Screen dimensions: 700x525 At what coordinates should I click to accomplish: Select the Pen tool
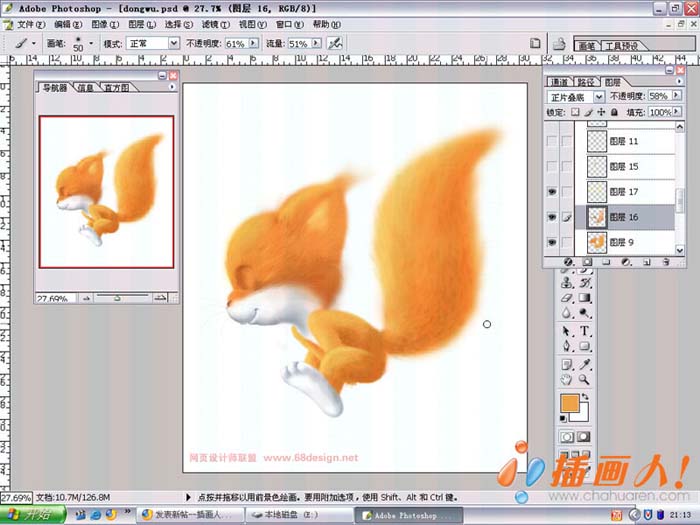567,346
